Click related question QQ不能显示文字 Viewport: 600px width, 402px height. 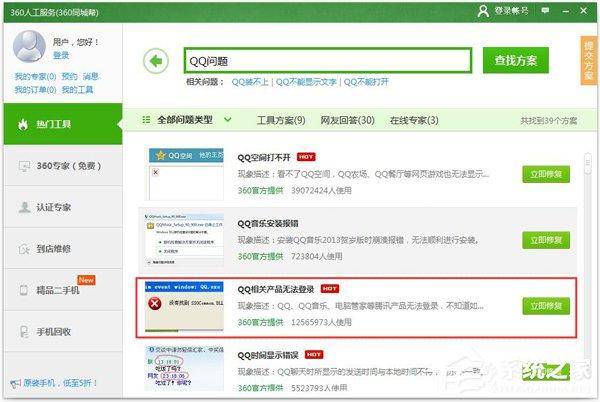[306, 82]
